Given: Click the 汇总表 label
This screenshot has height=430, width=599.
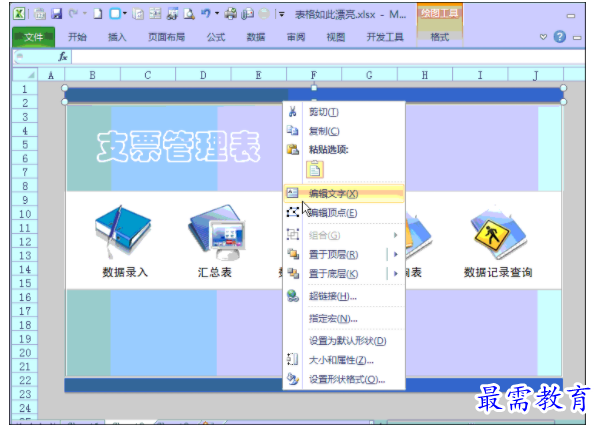Looking at the screenshot, I should 214,272.
